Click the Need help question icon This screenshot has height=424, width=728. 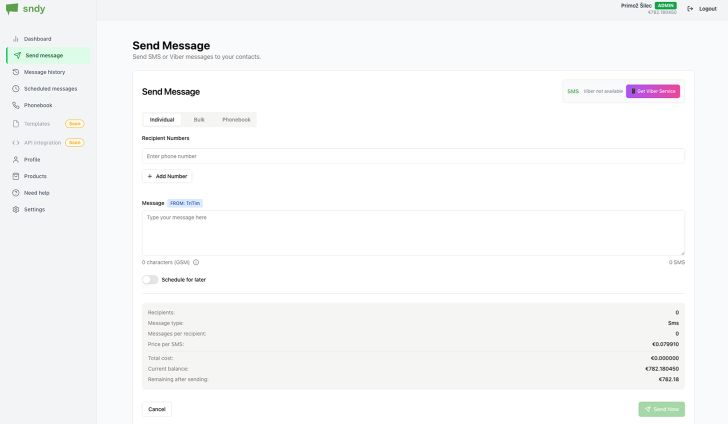tap(16, 193)
